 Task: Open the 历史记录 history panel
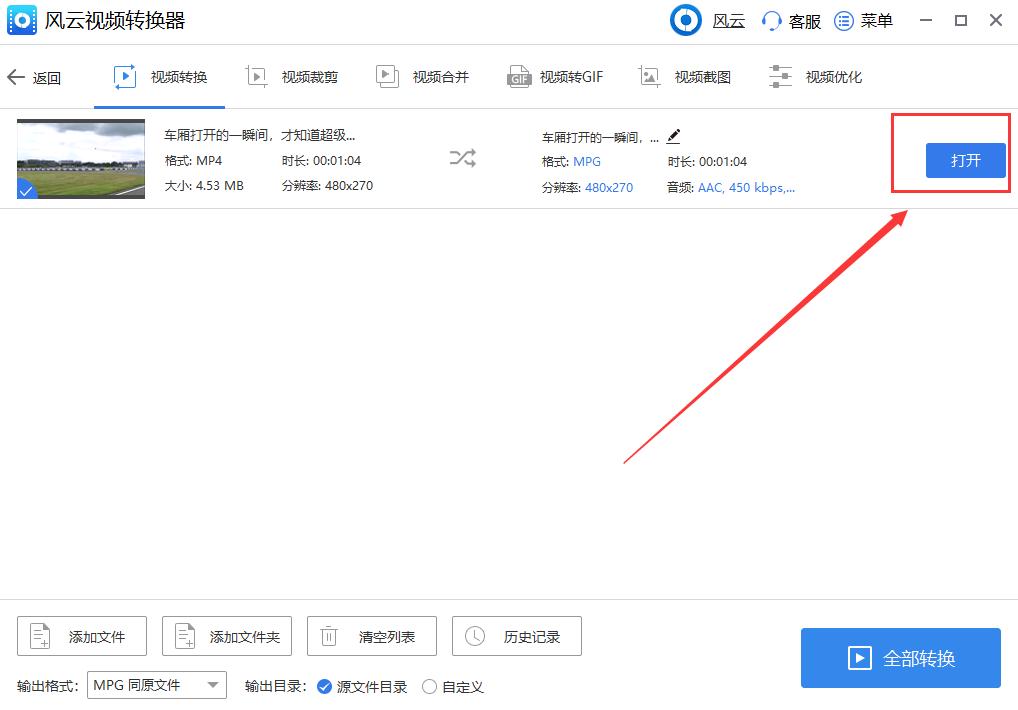pos(516,636)
